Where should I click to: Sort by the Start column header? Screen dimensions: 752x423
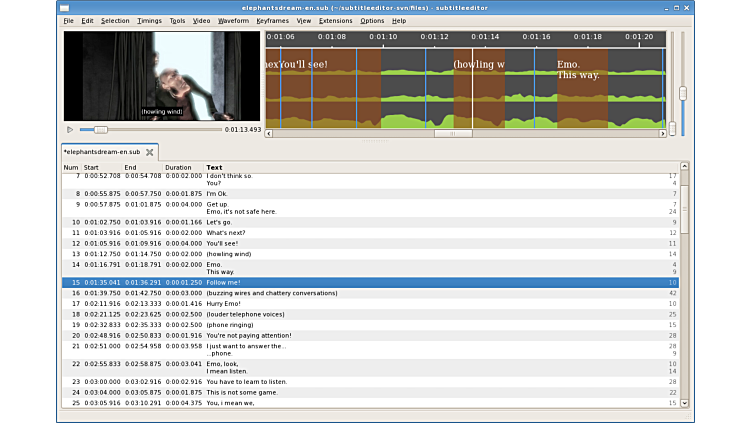click(91, 167)
